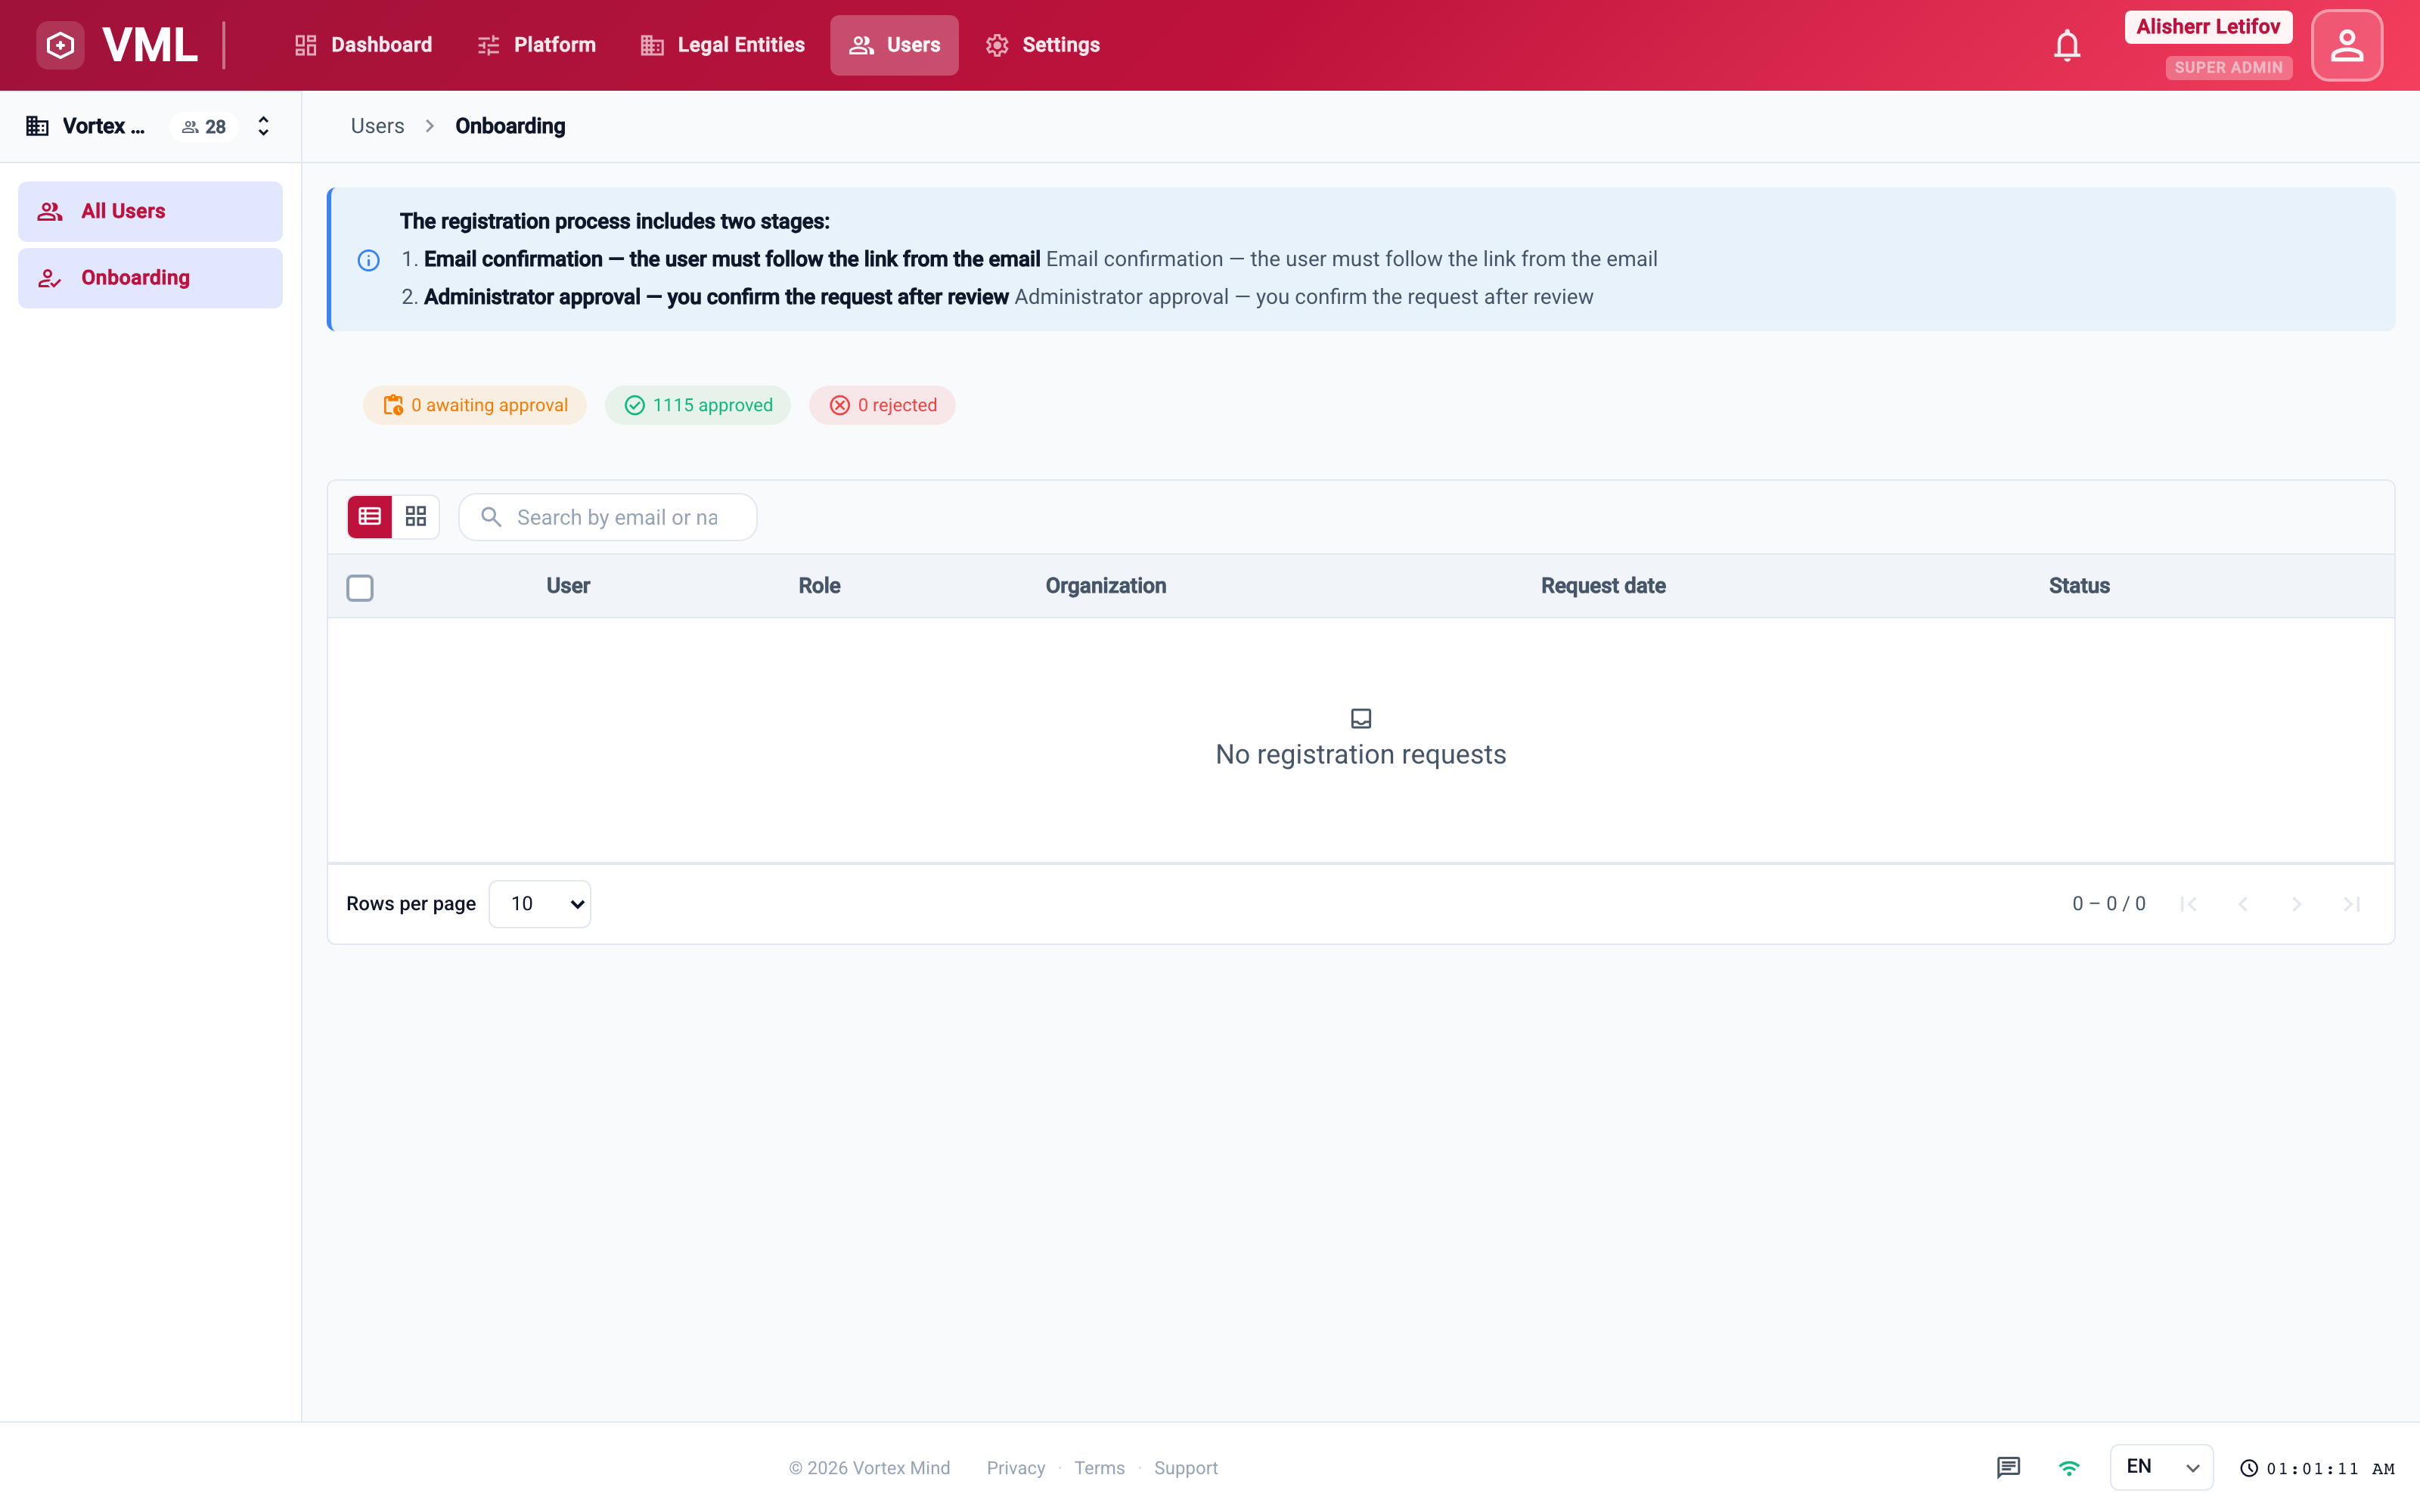Click the 28 members count badge
The image size is (2420, 1512).
coord(204,127)
